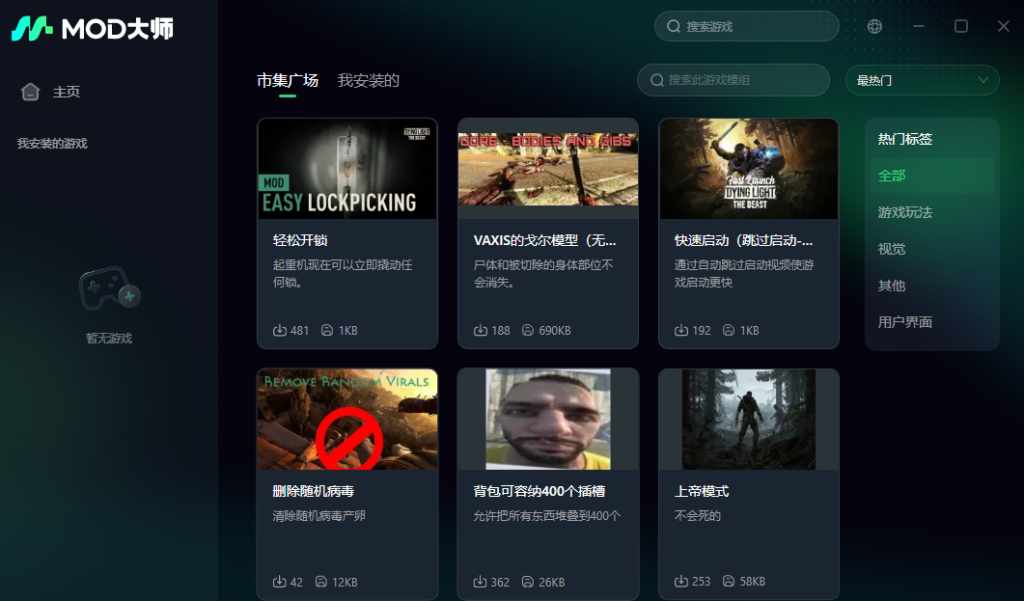
Task: Click the download count 253
Action: point(701,581)
